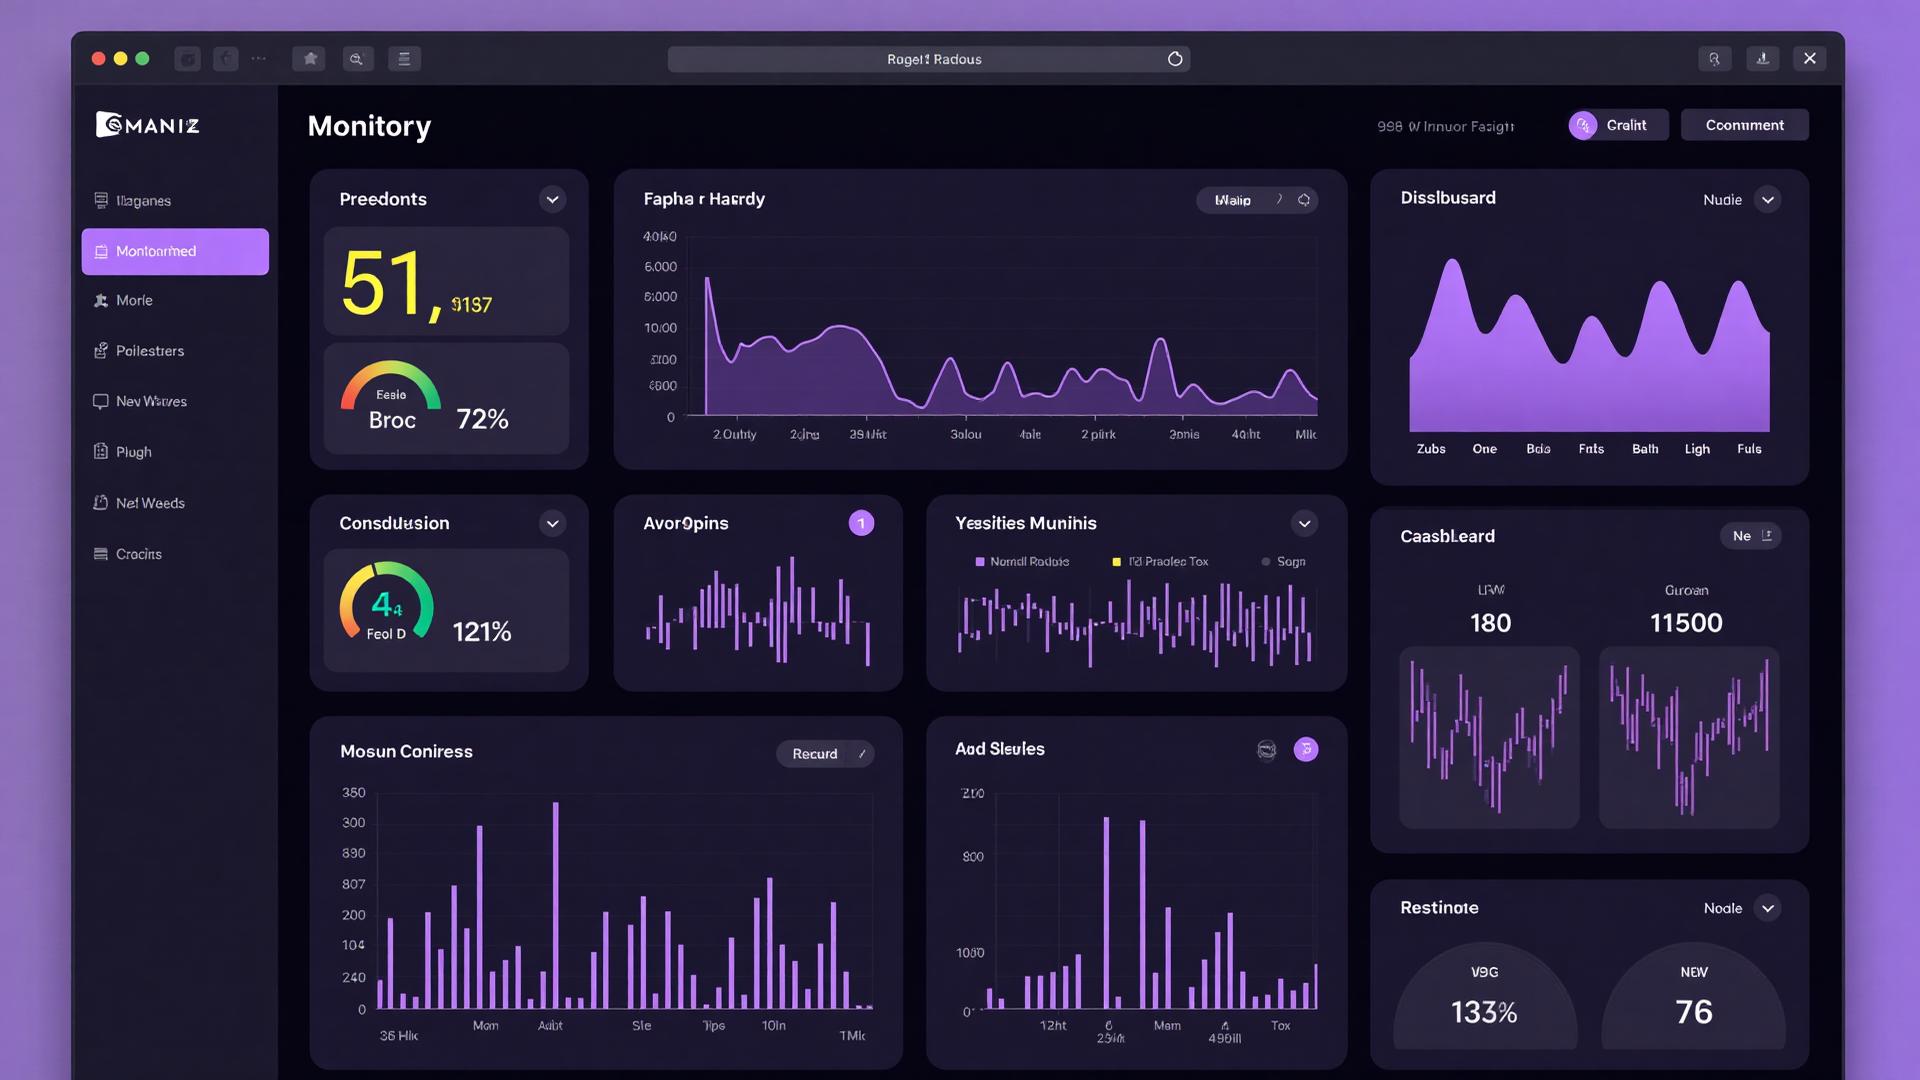Click the Rogel Radous address bar
The height and width of the screenshot is (1080, 1920).
click(x=928, y=59)
